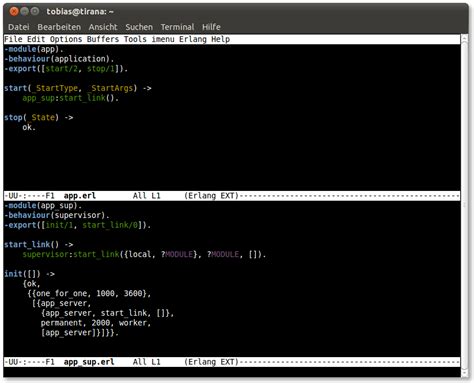
Task: Click the supervisor:start_link call line
Action: 144,255
